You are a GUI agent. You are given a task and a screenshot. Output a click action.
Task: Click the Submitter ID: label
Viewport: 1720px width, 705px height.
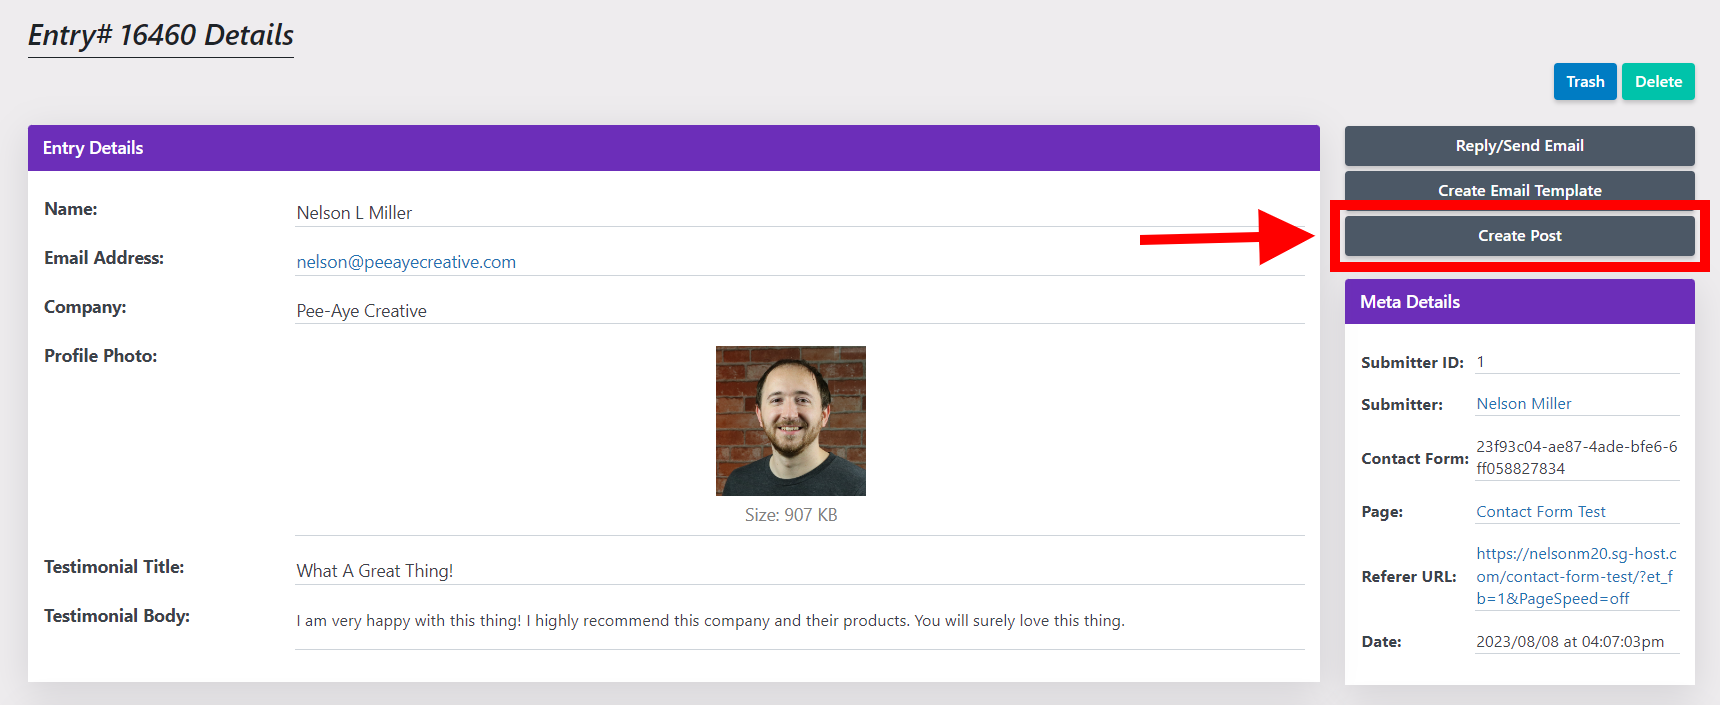click(1412, 363)
